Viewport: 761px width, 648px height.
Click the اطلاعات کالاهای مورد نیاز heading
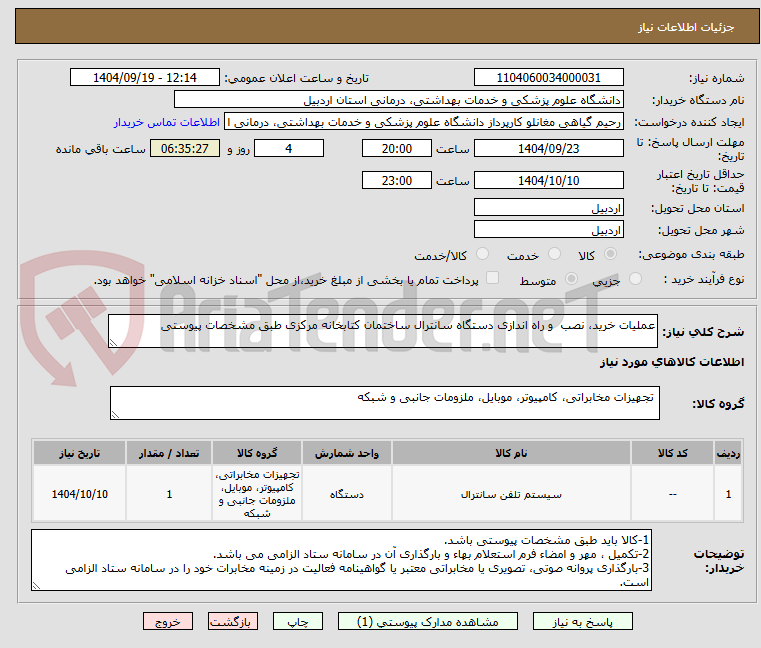click(672, 362)
